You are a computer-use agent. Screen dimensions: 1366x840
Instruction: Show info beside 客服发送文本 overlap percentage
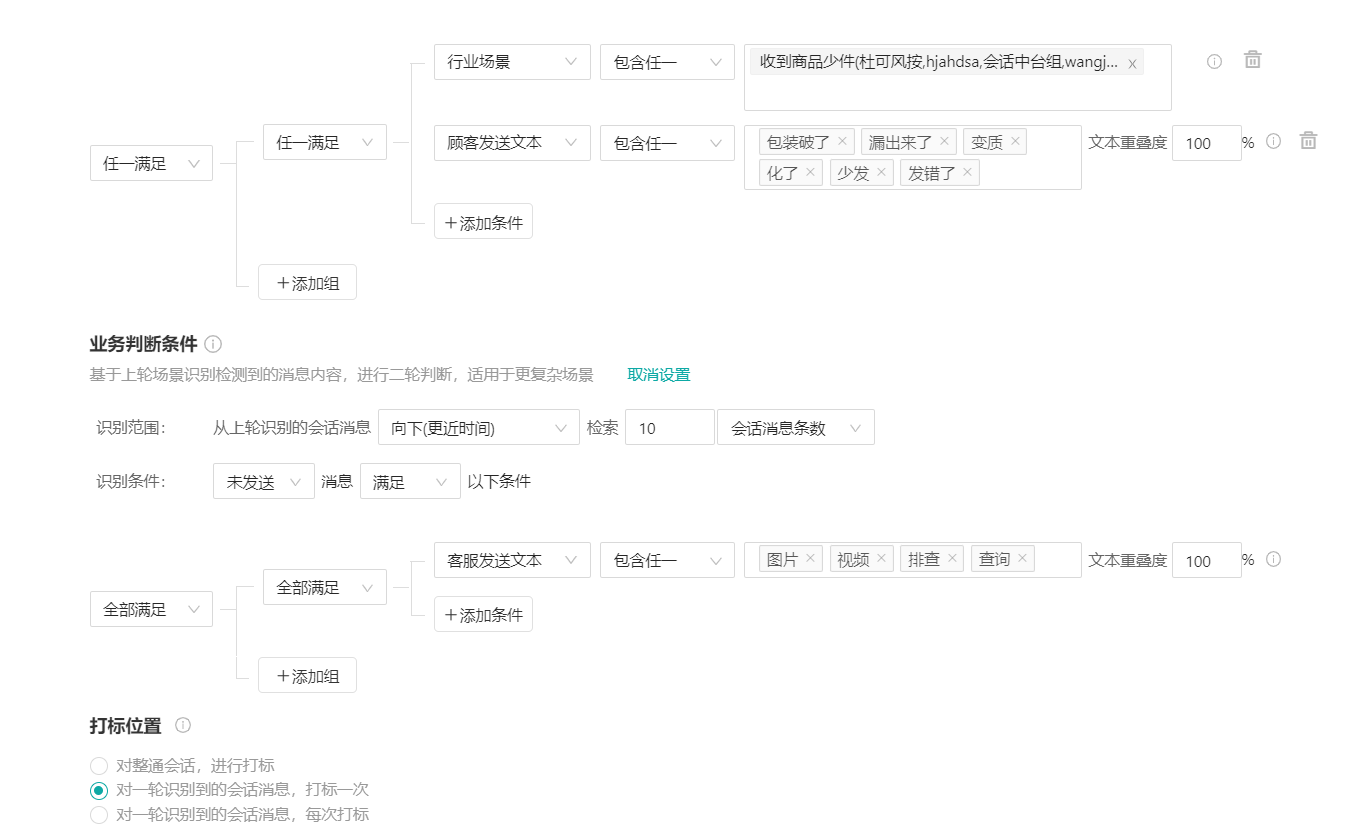click(x=1273, y=559)
